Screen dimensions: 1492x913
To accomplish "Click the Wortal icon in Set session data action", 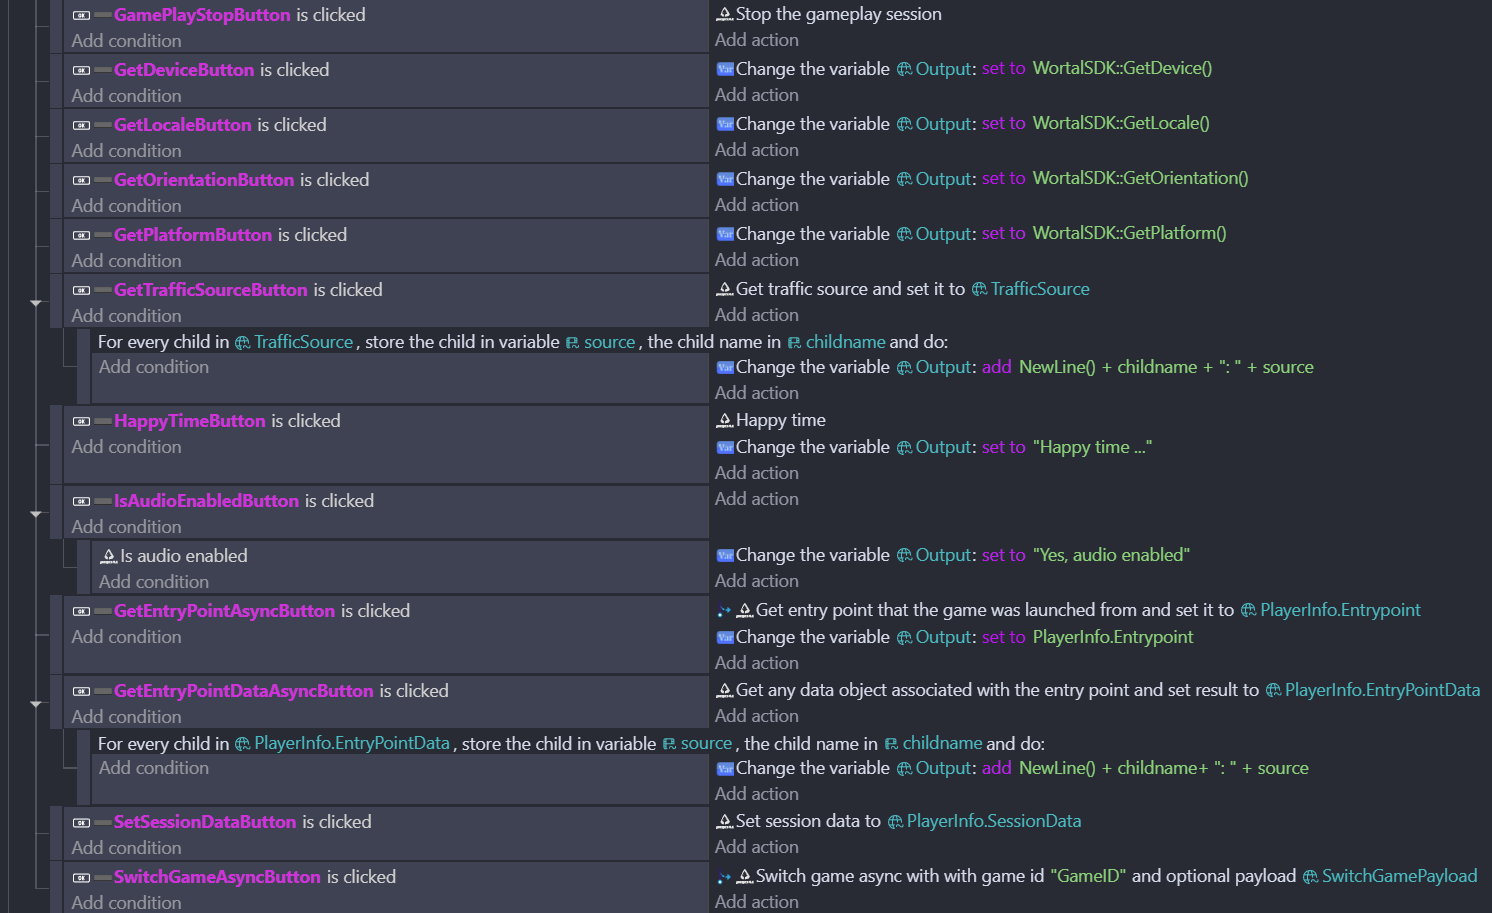I will (725, 820).
